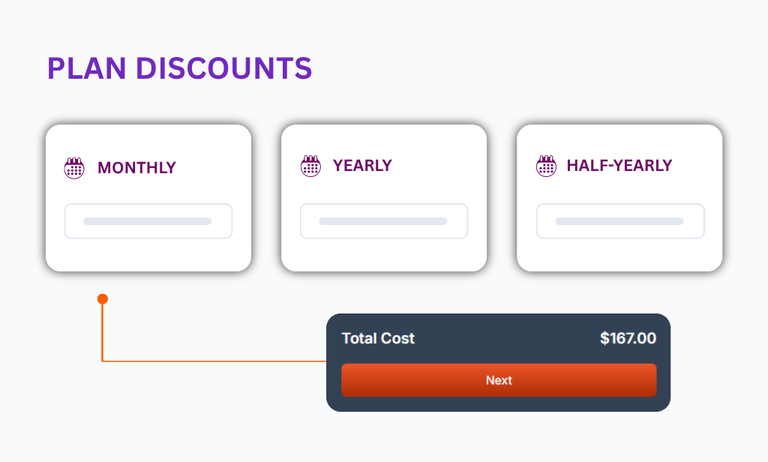Screen dimensions: 768x462
Task: Select the MONTHLY plan card
Action: pos(148,198)
